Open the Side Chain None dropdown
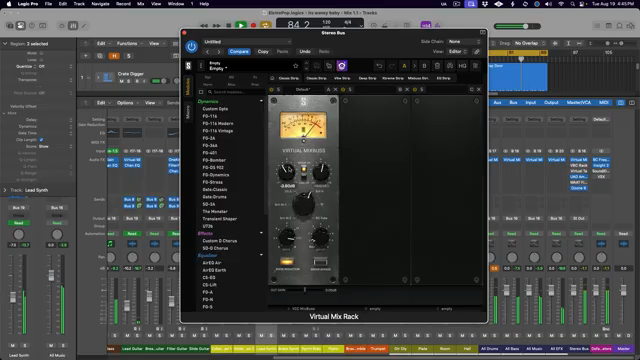The width and height of the screenshot is (640, 360). 464,42
